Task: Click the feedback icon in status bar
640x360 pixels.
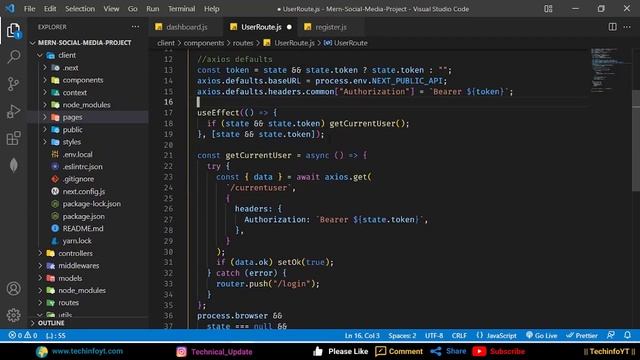Action: pos(611,335)
